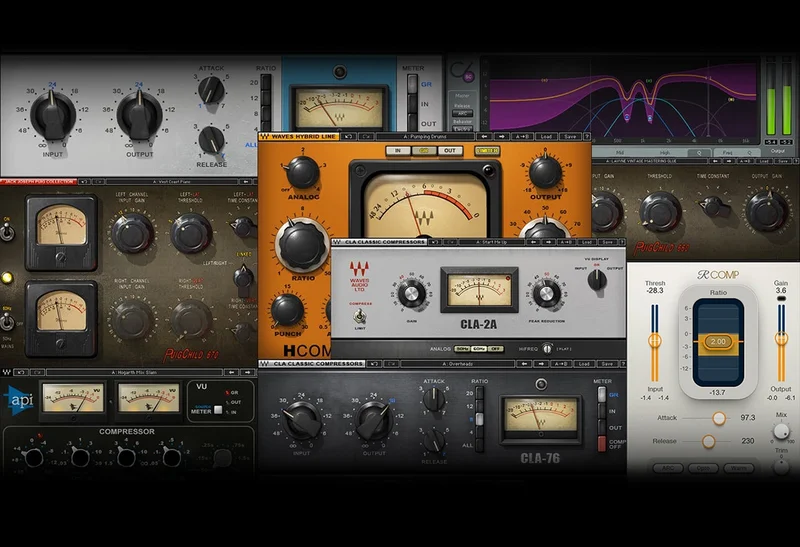Select H-Comp GR meter button
Screen dimensions: 800x547
point(424,151)
